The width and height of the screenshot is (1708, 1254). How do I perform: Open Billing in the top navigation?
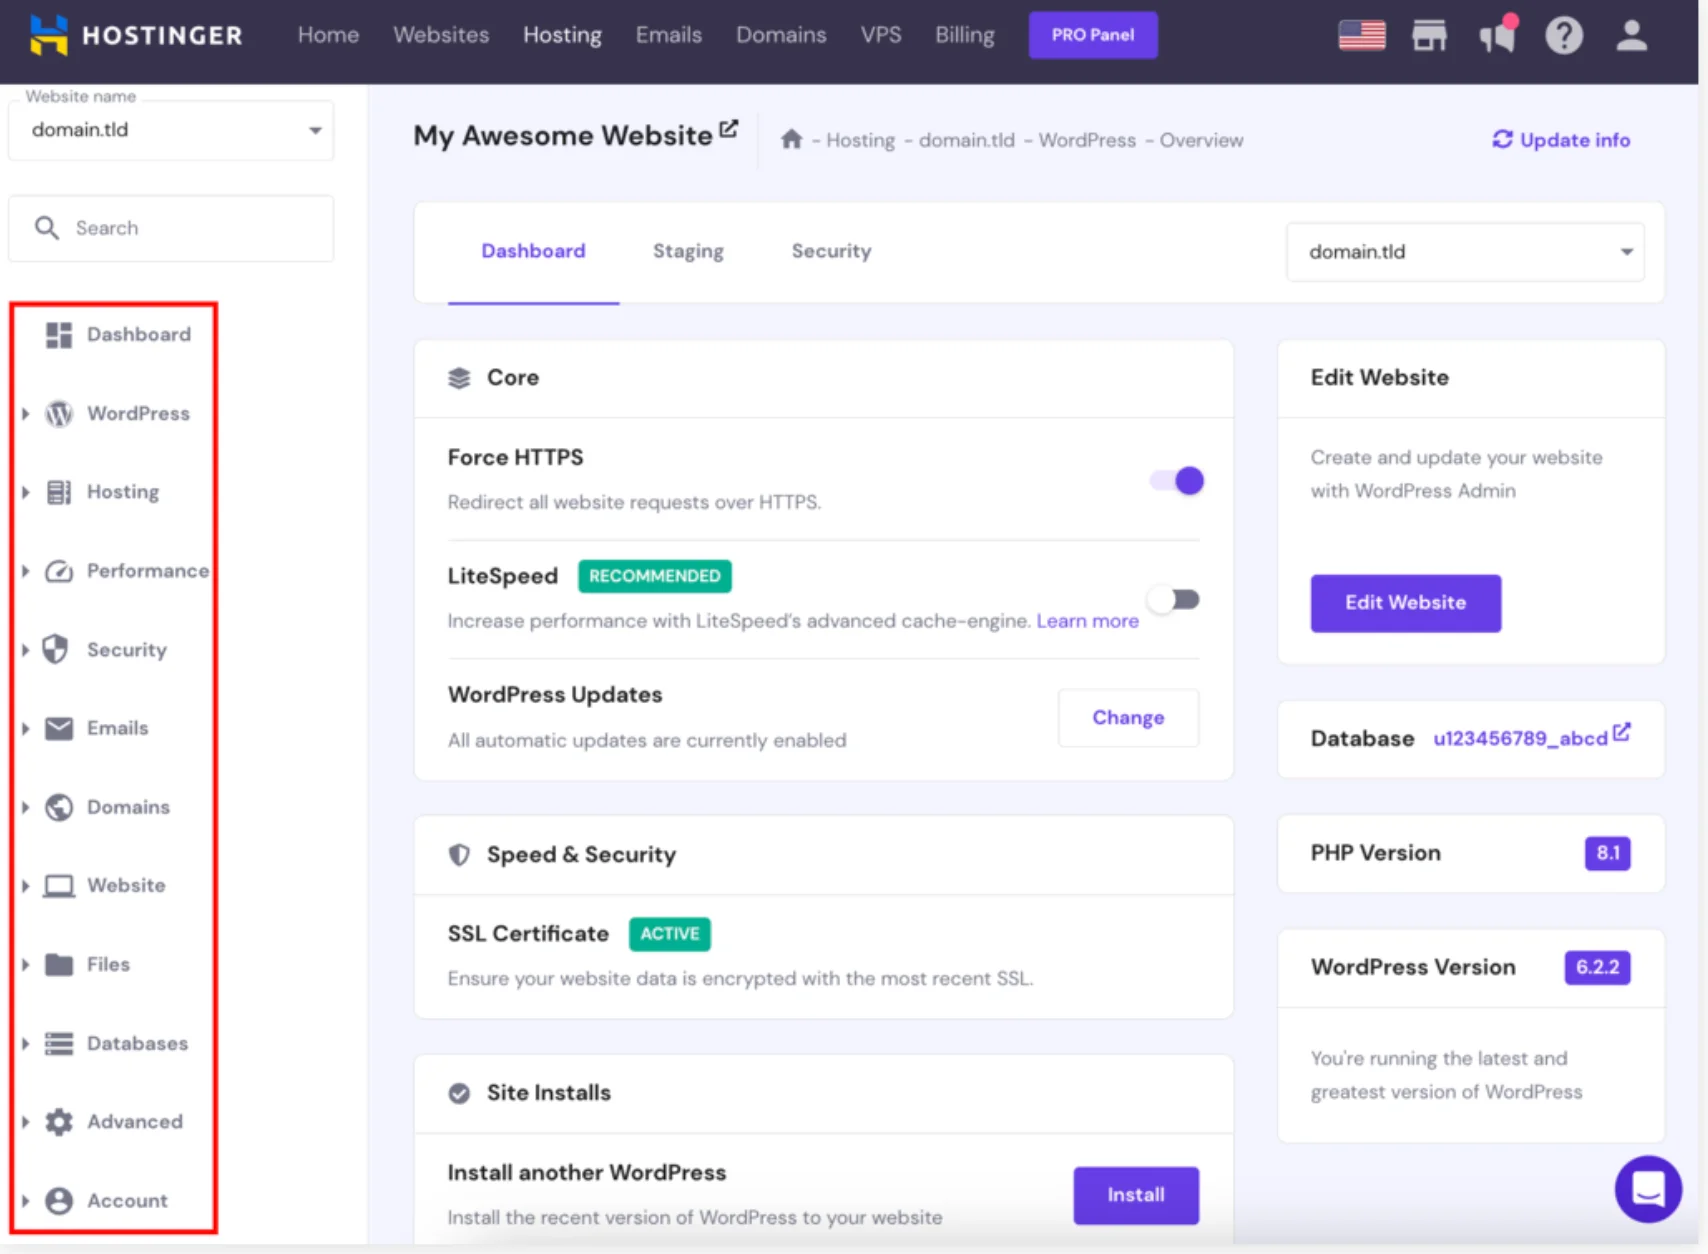[x=965, y=35]
